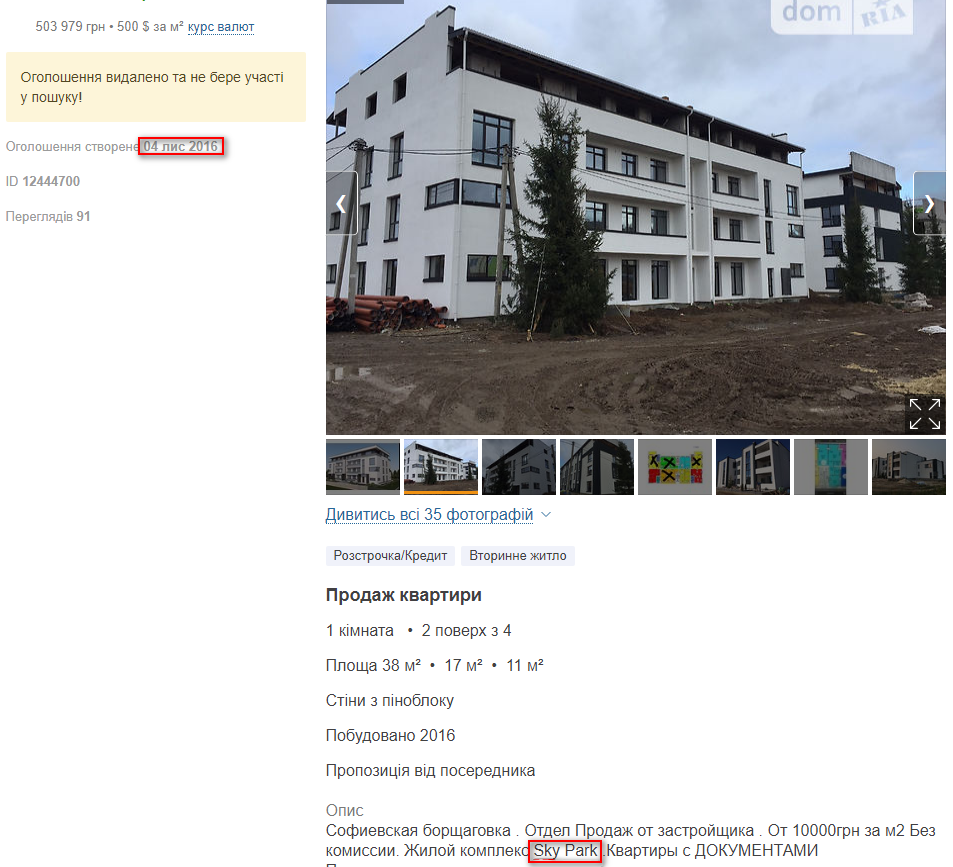
Task: Click the 'Розстрочка/Кредит' tag
Action: tap(390, 555)
